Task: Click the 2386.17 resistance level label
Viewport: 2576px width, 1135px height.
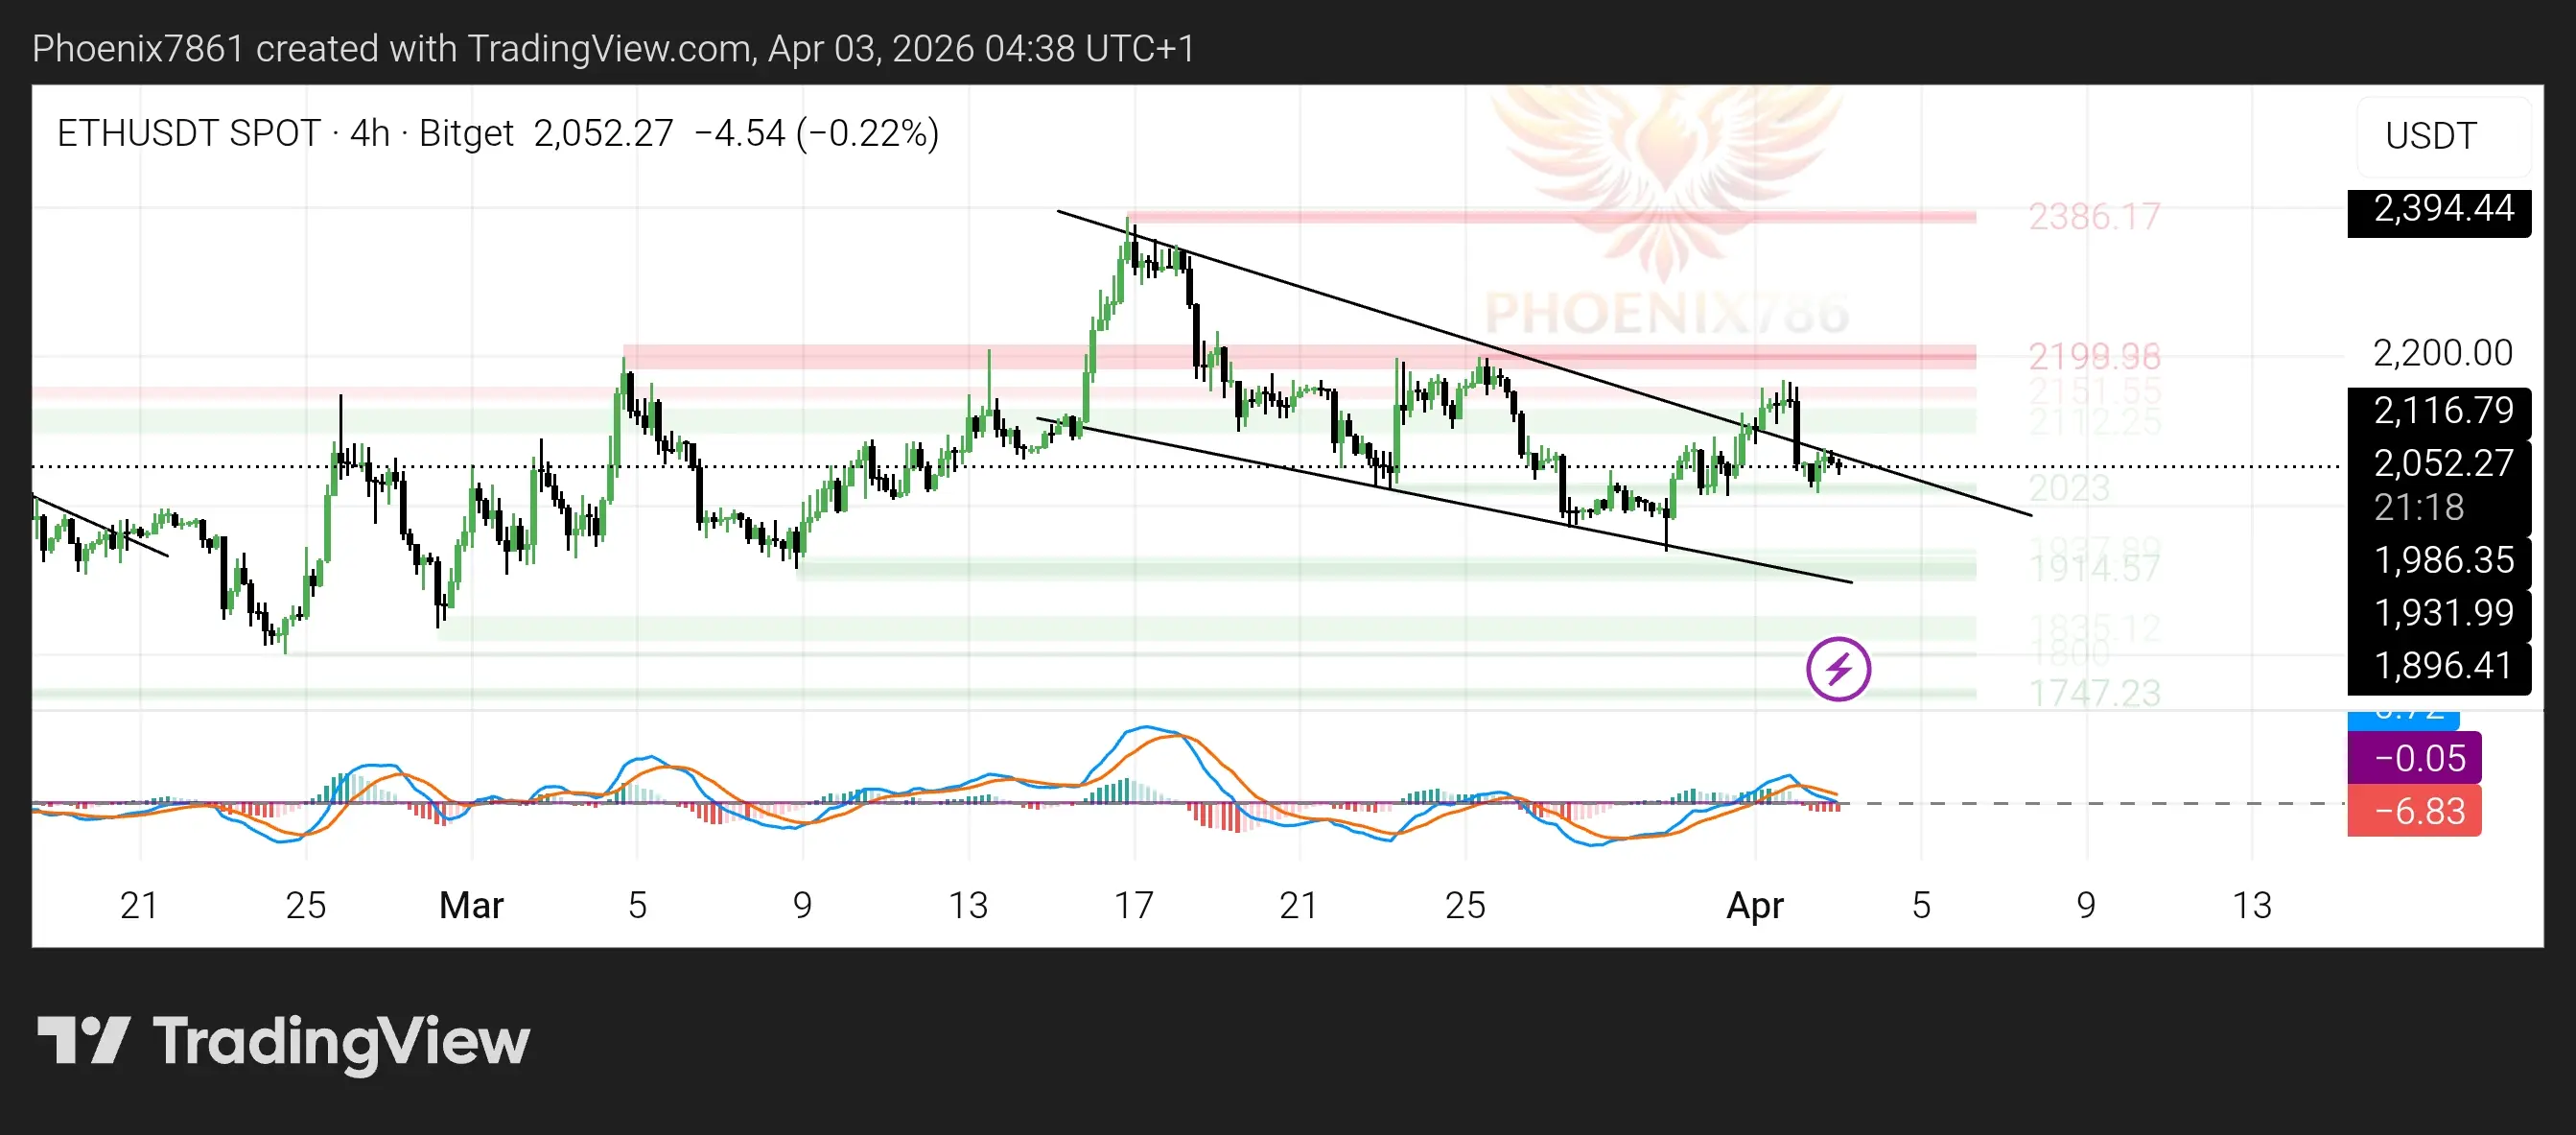Action: click(x=2094, y=216)
